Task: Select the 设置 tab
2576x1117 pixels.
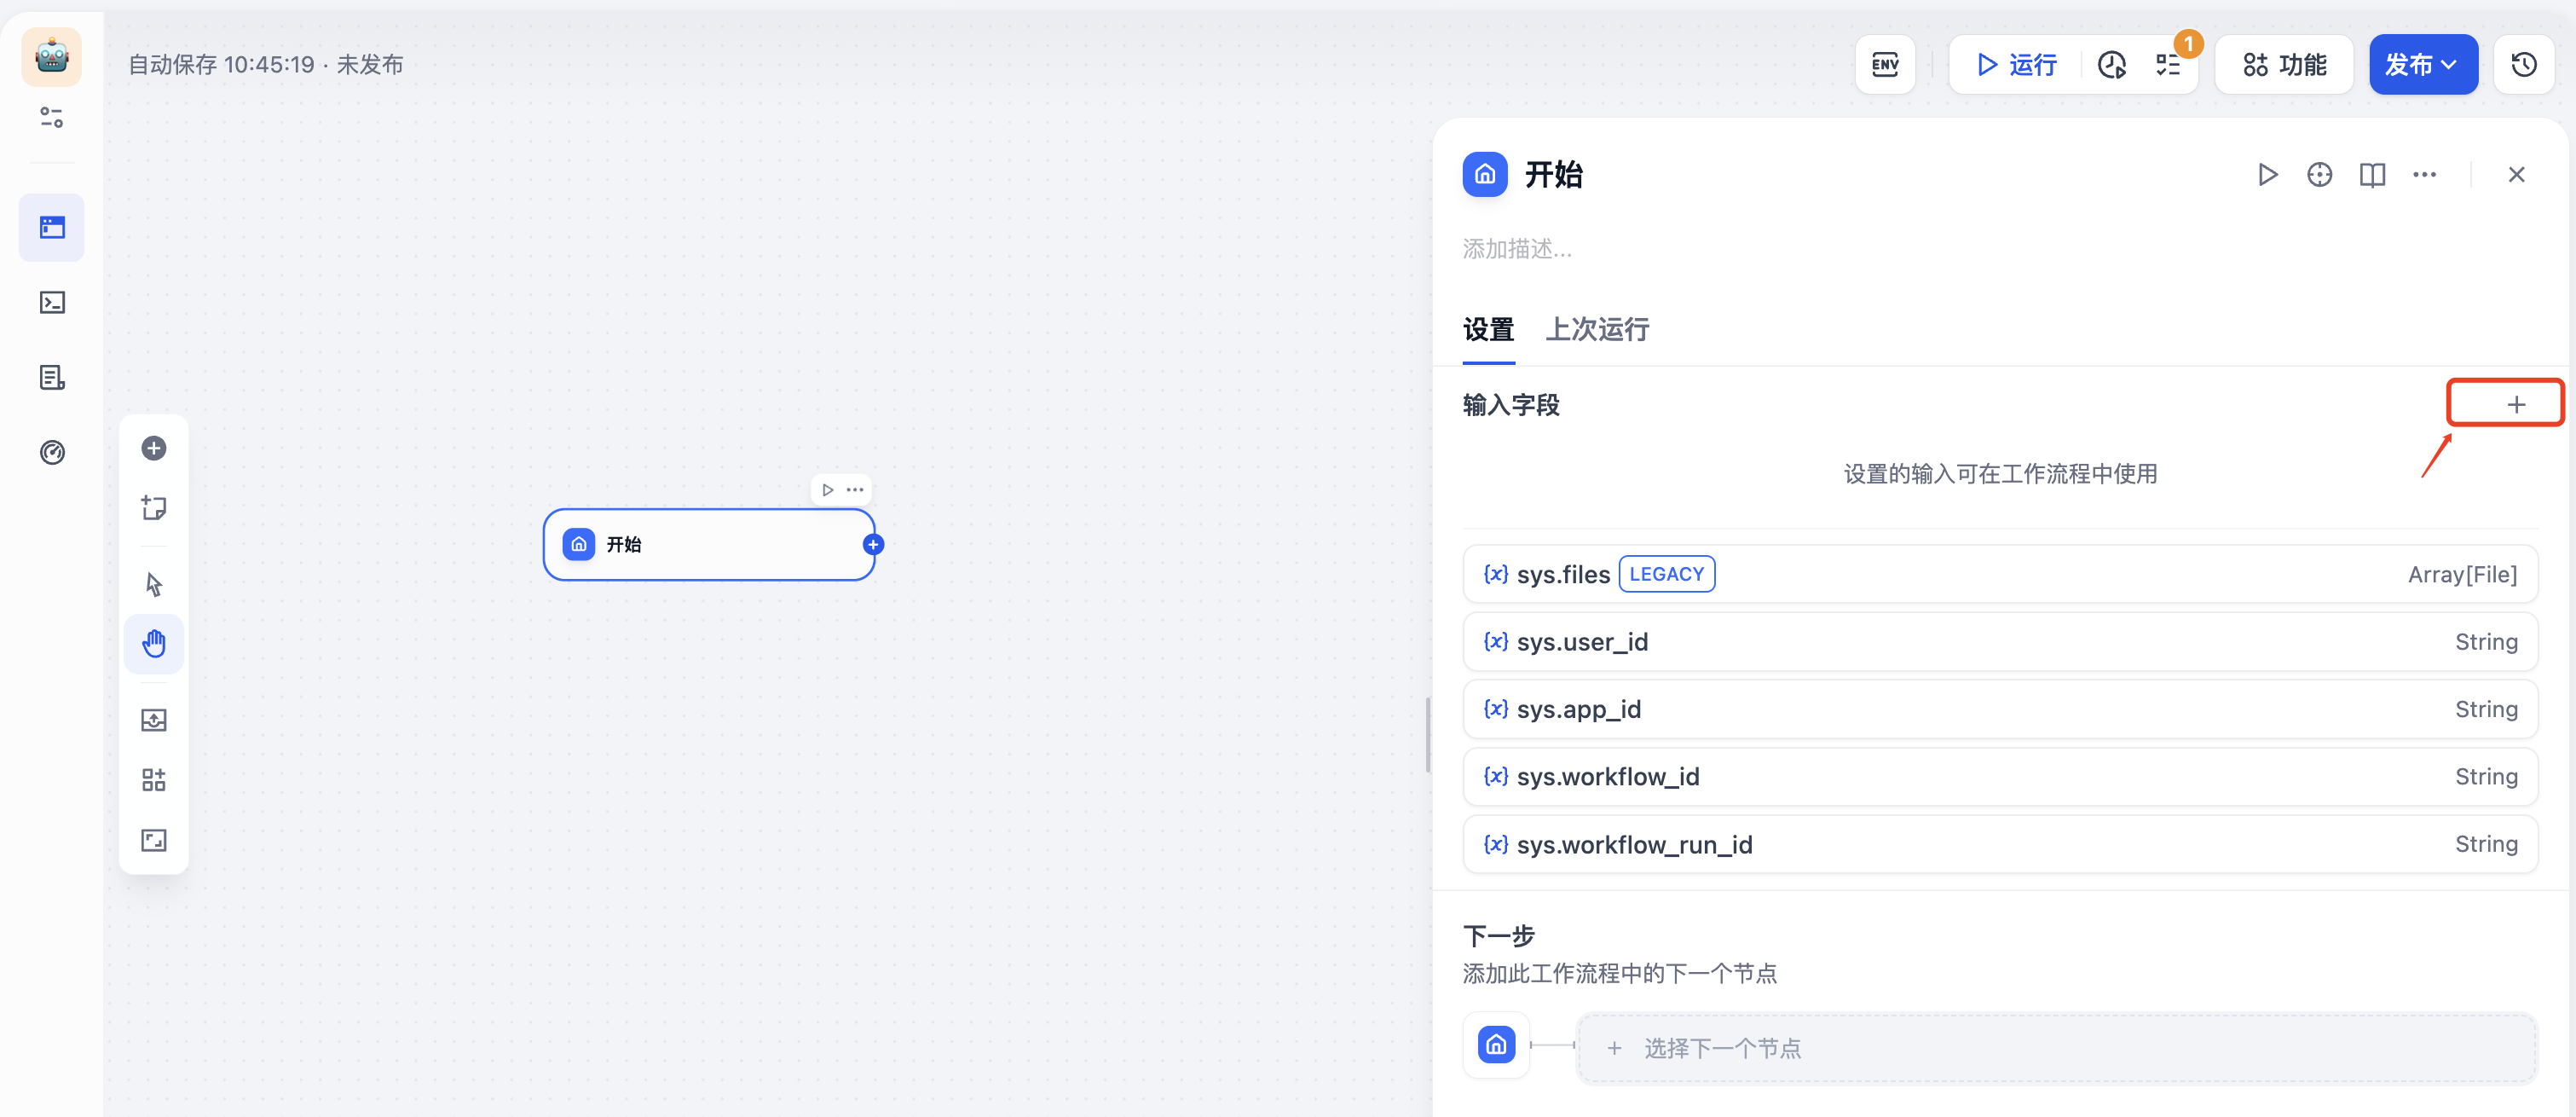Action: click(1488, 330)
